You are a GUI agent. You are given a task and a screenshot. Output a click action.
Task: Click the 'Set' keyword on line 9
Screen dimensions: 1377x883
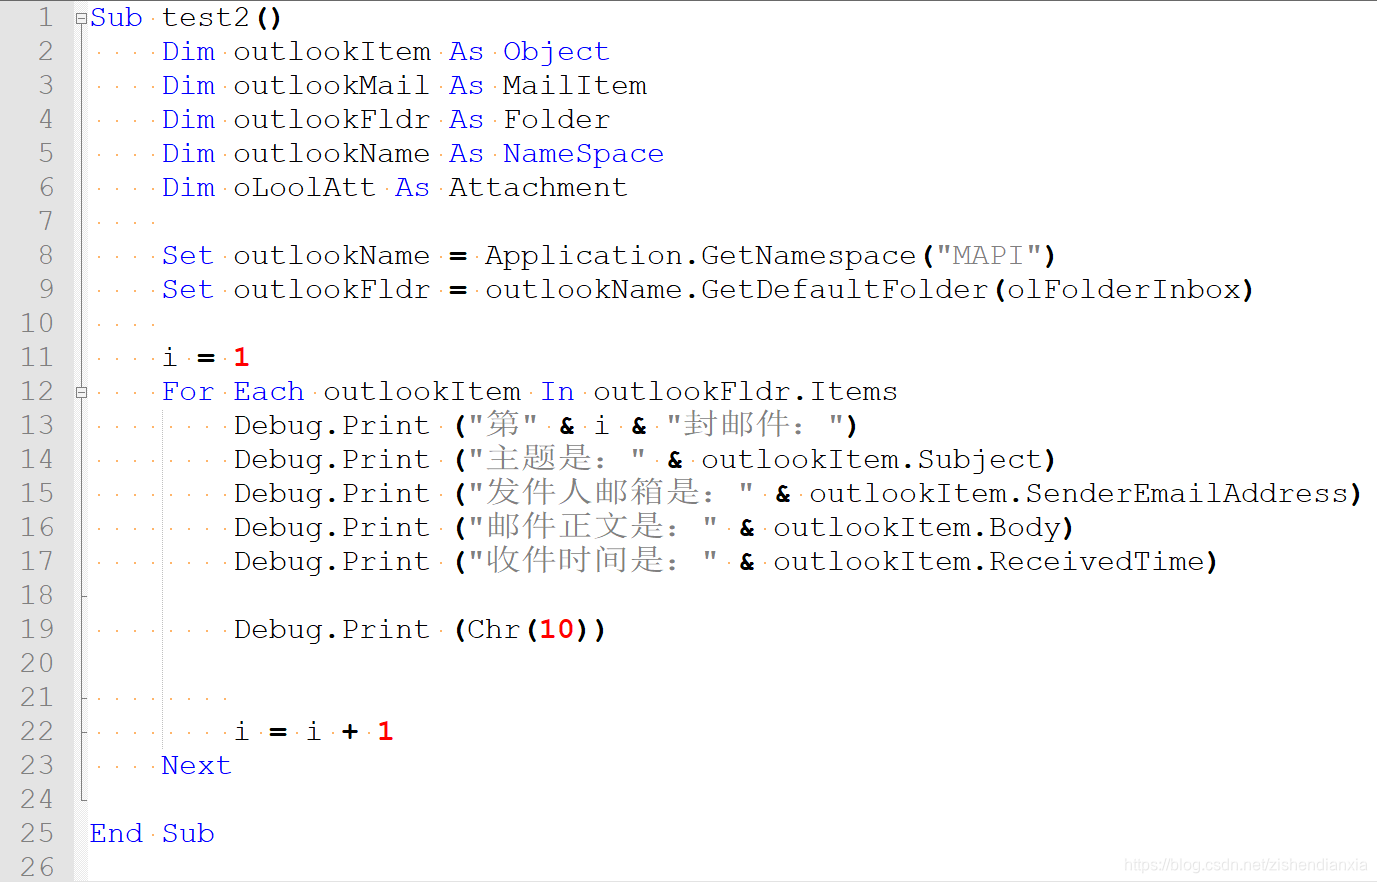[188, 290]
